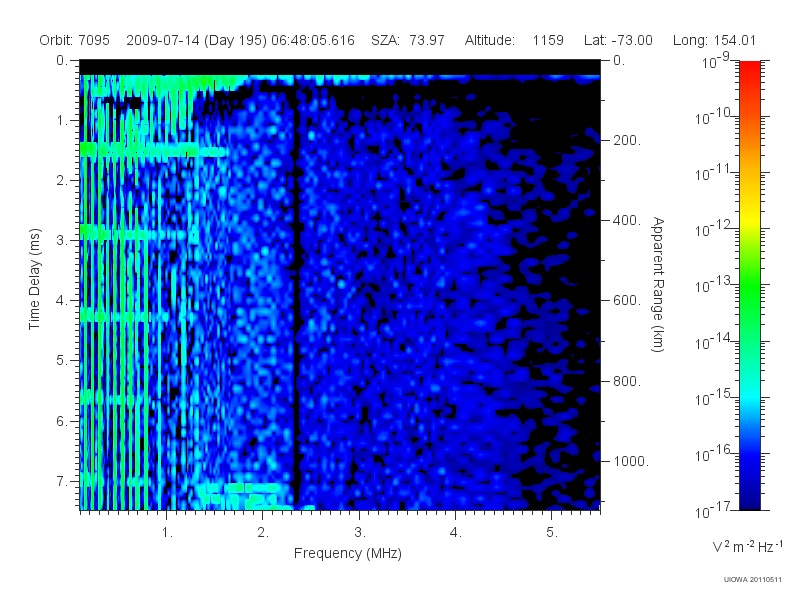
Task: Click the '10^-11' color scale tick label
Action: pos(713,172)
